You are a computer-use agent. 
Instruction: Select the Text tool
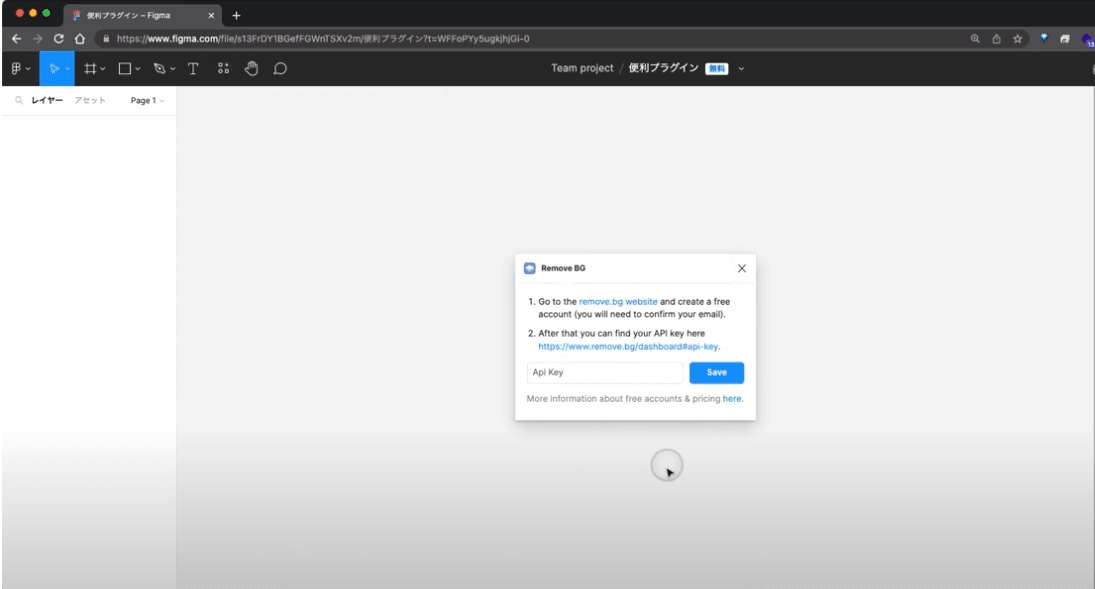tap(193, 68)
